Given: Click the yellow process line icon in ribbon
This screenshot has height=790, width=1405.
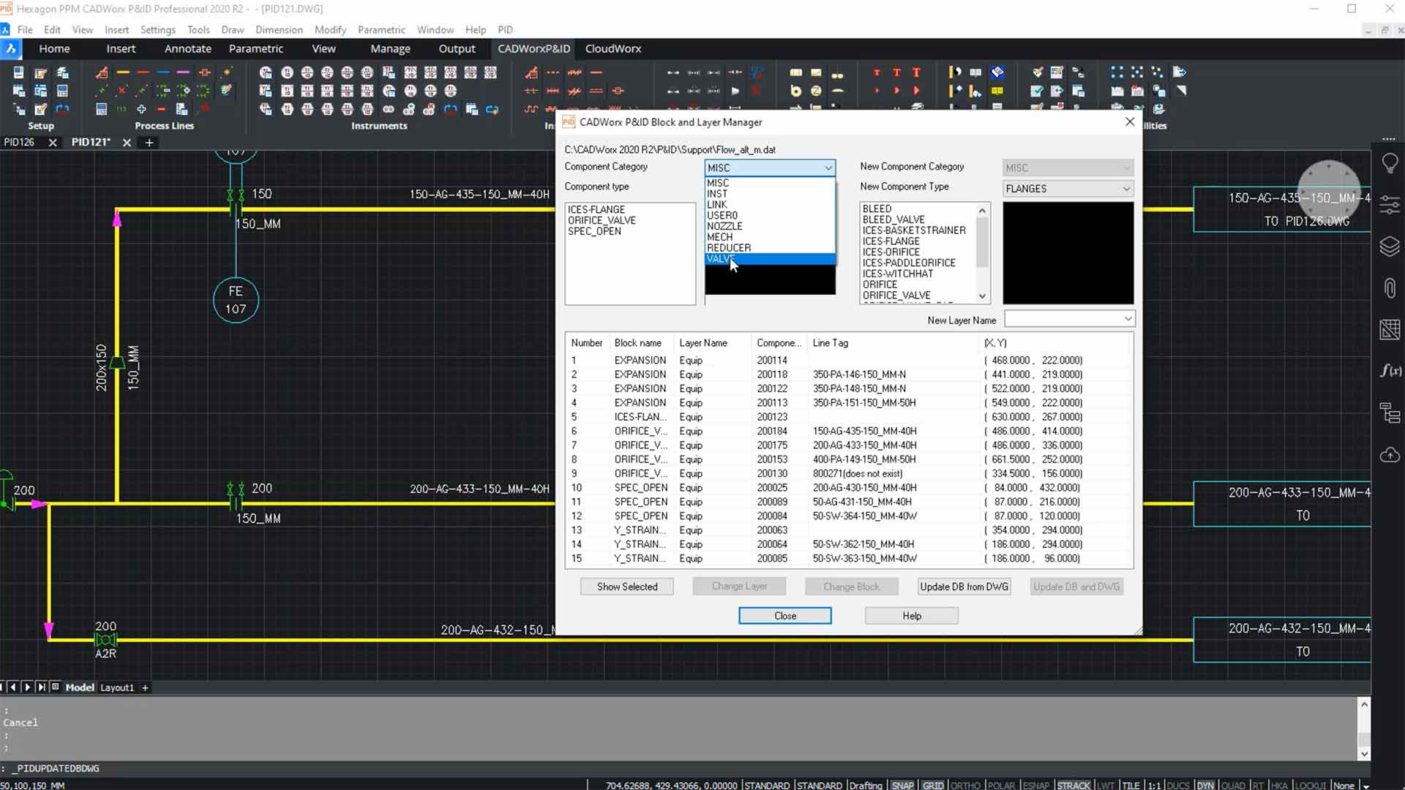Looking at the screenshot, I should (122, 72).
